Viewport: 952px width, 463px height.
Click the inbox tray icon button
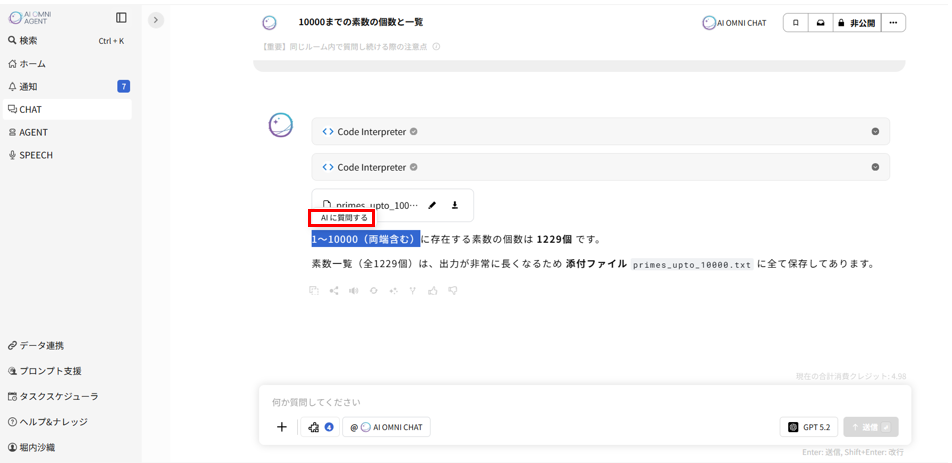[820, 23]
